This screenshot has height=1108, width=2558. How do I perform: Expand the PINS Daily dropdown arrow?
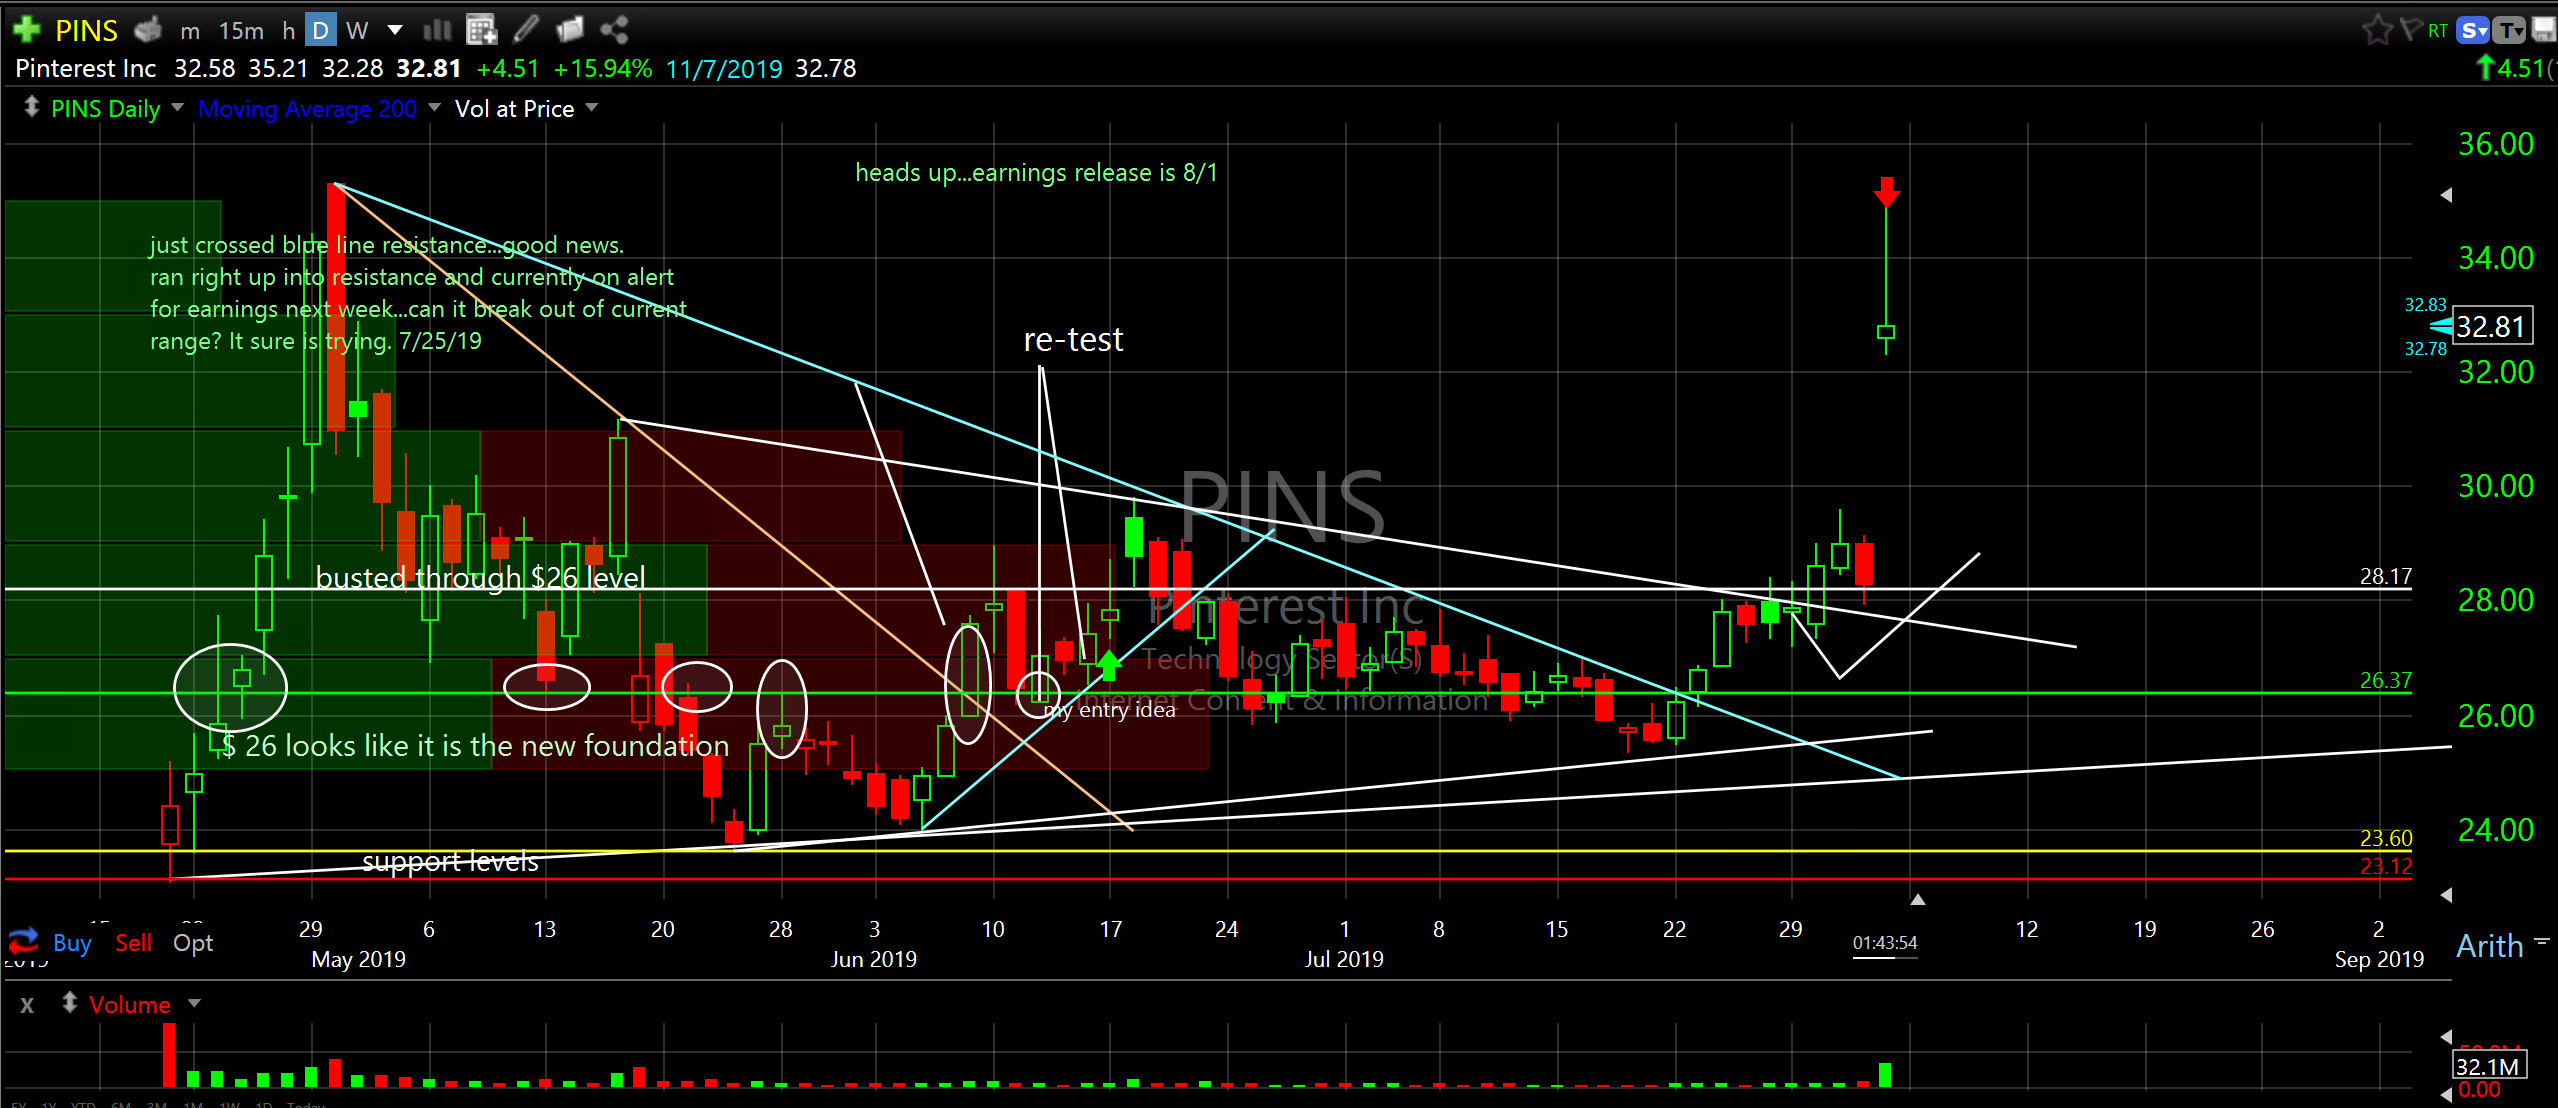[x=178, y=107]
